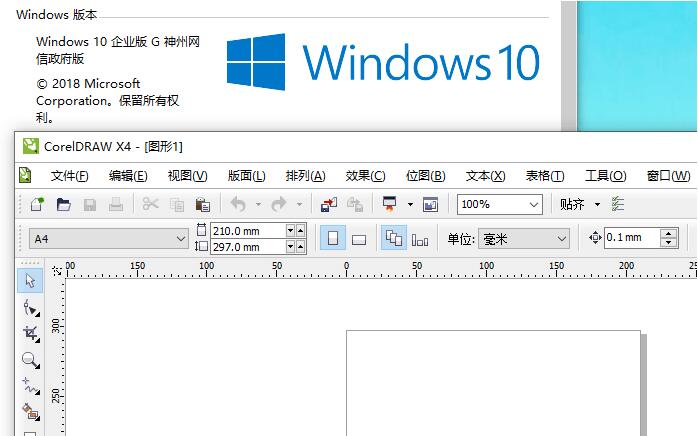Select the Pick tool arrow
The width and height of the screenshot is (698, 436).
(x=30, y=281)
